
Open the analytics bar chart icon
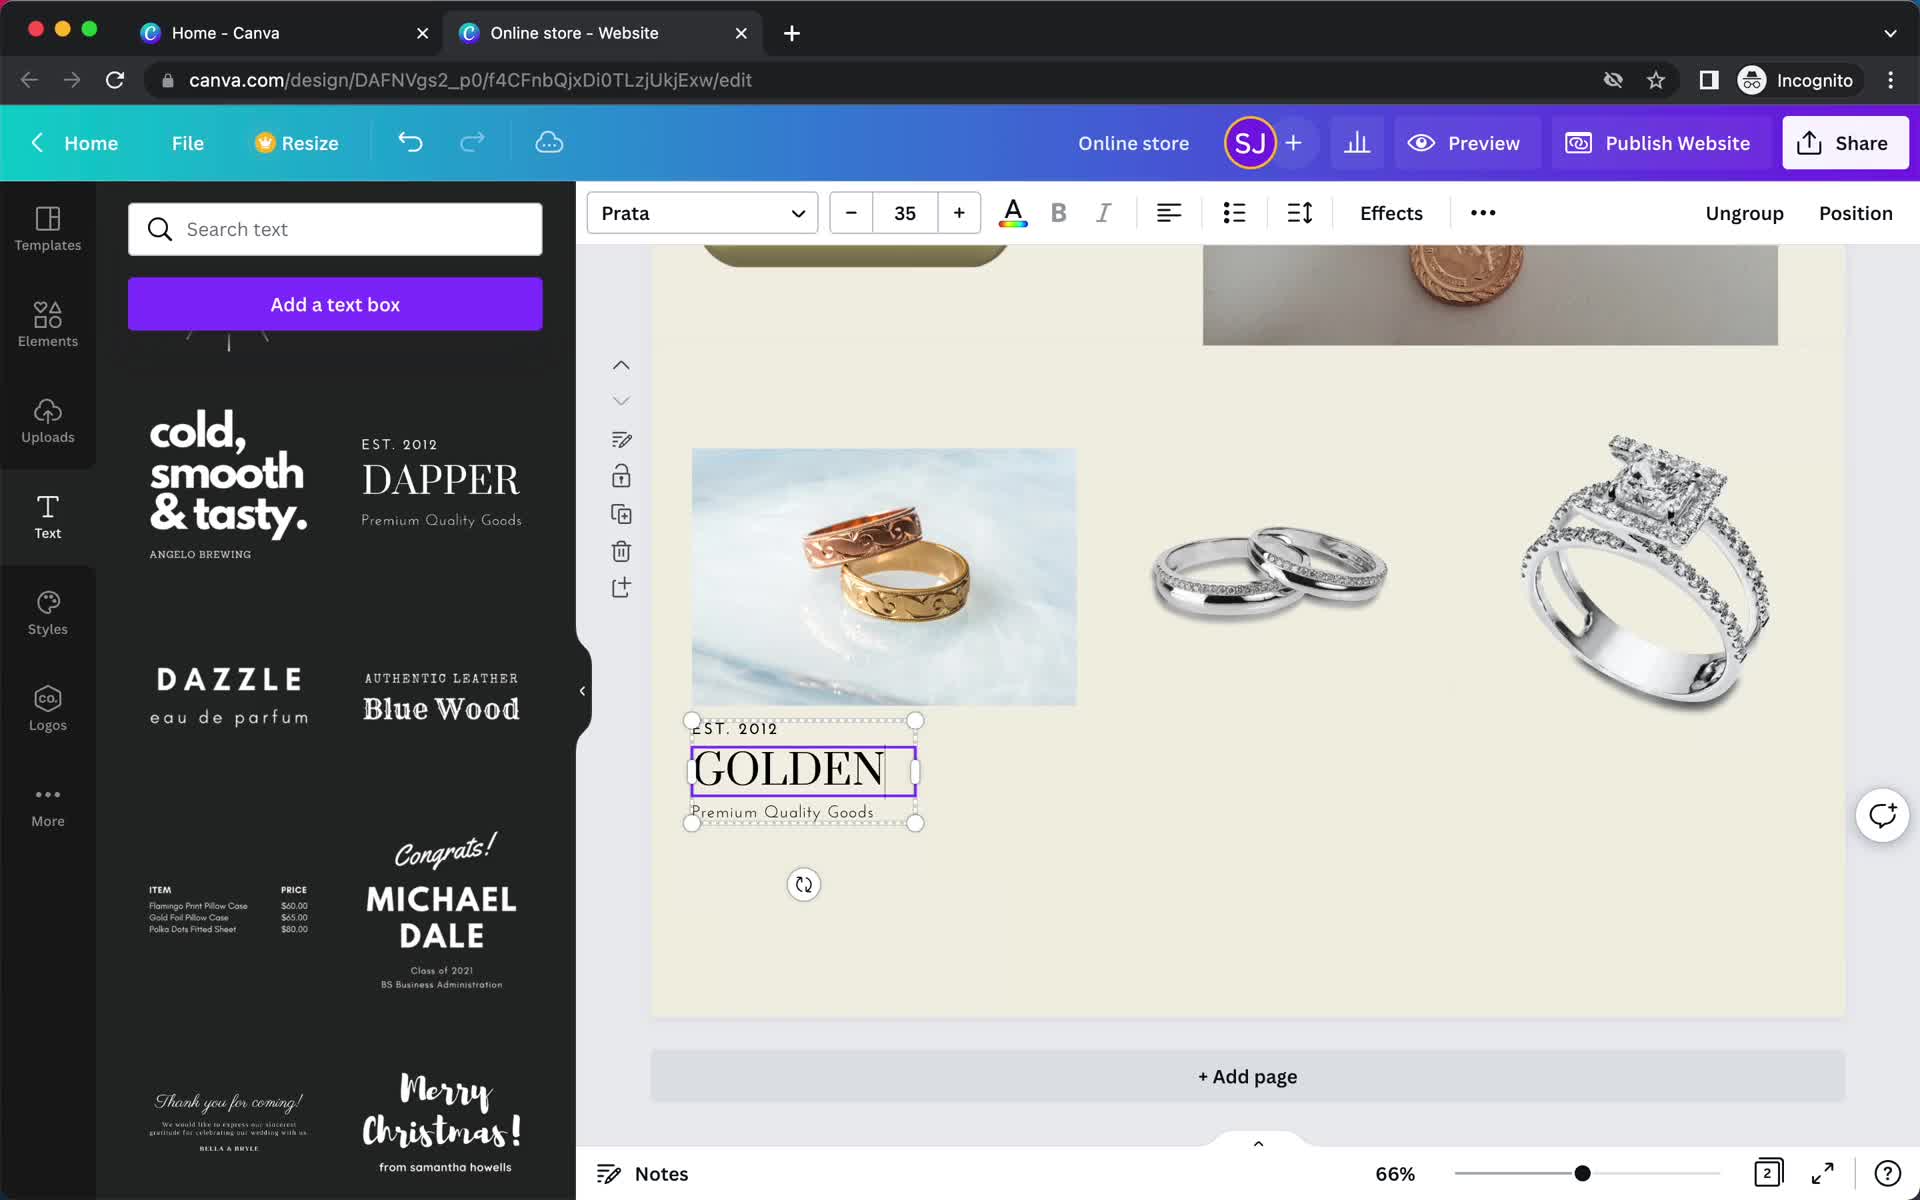[x=1357, y=143]
